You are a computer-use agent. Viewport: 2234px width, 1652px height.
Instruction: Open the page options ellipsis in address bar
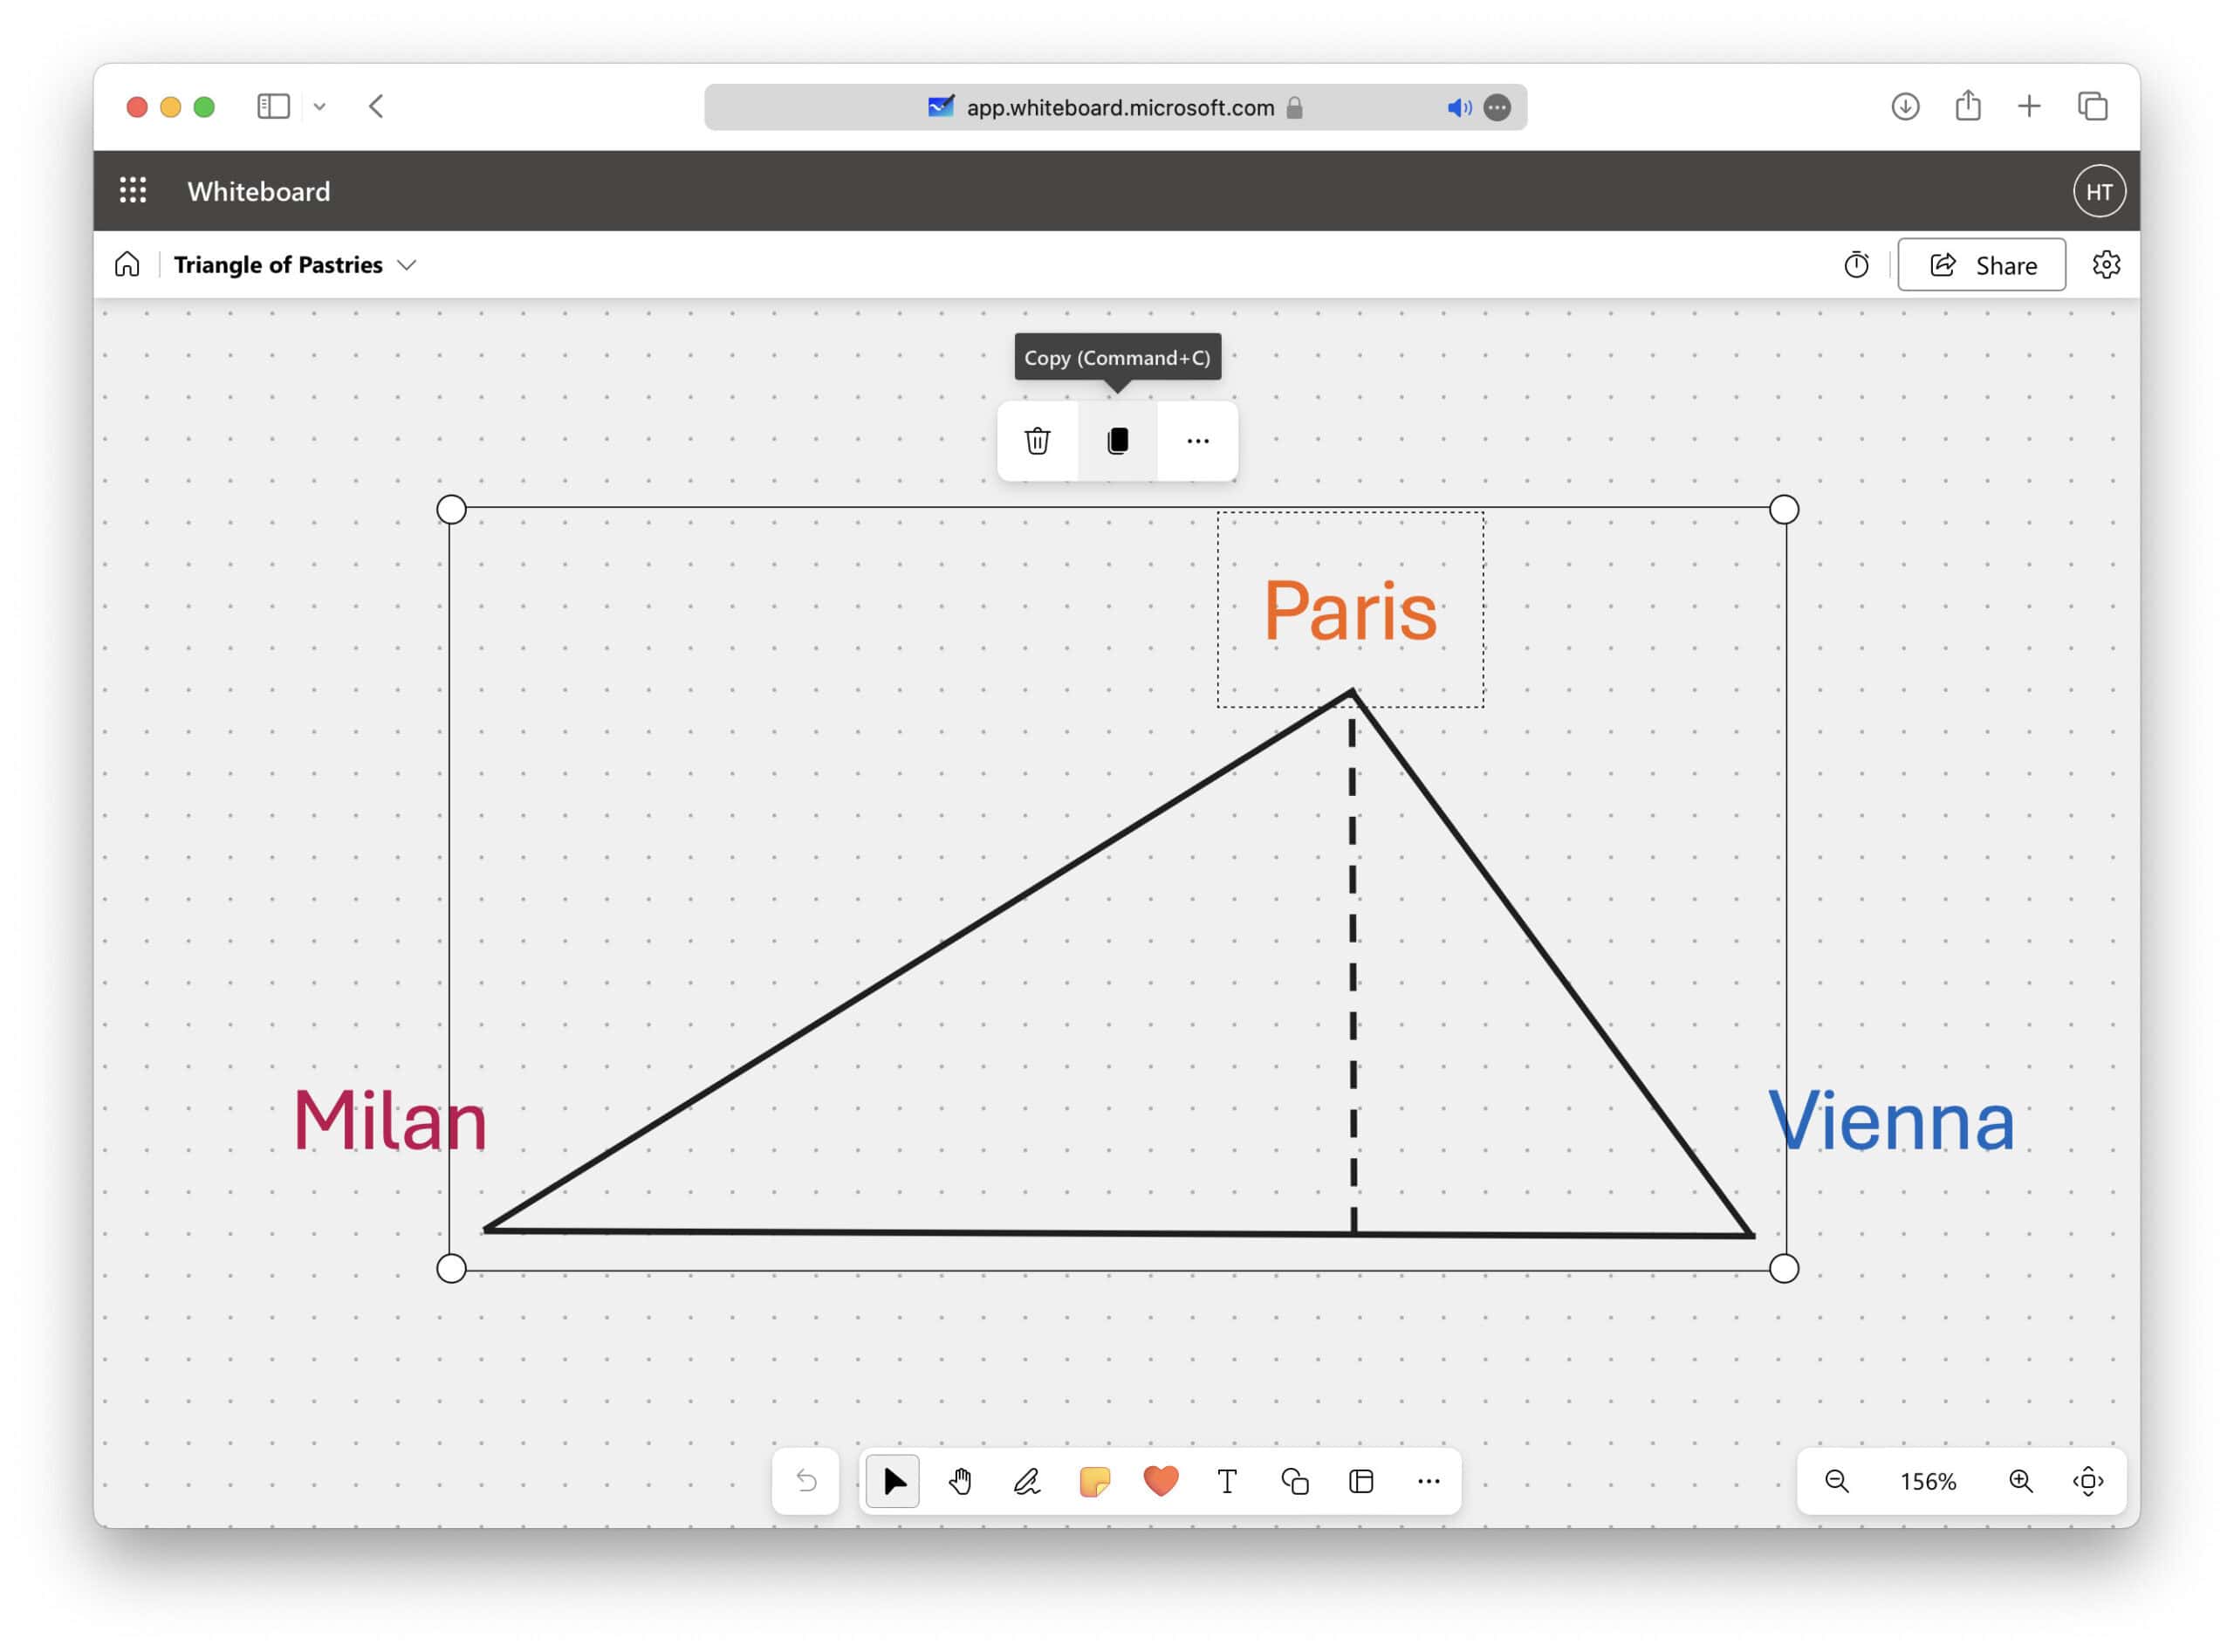[1496, 107]
